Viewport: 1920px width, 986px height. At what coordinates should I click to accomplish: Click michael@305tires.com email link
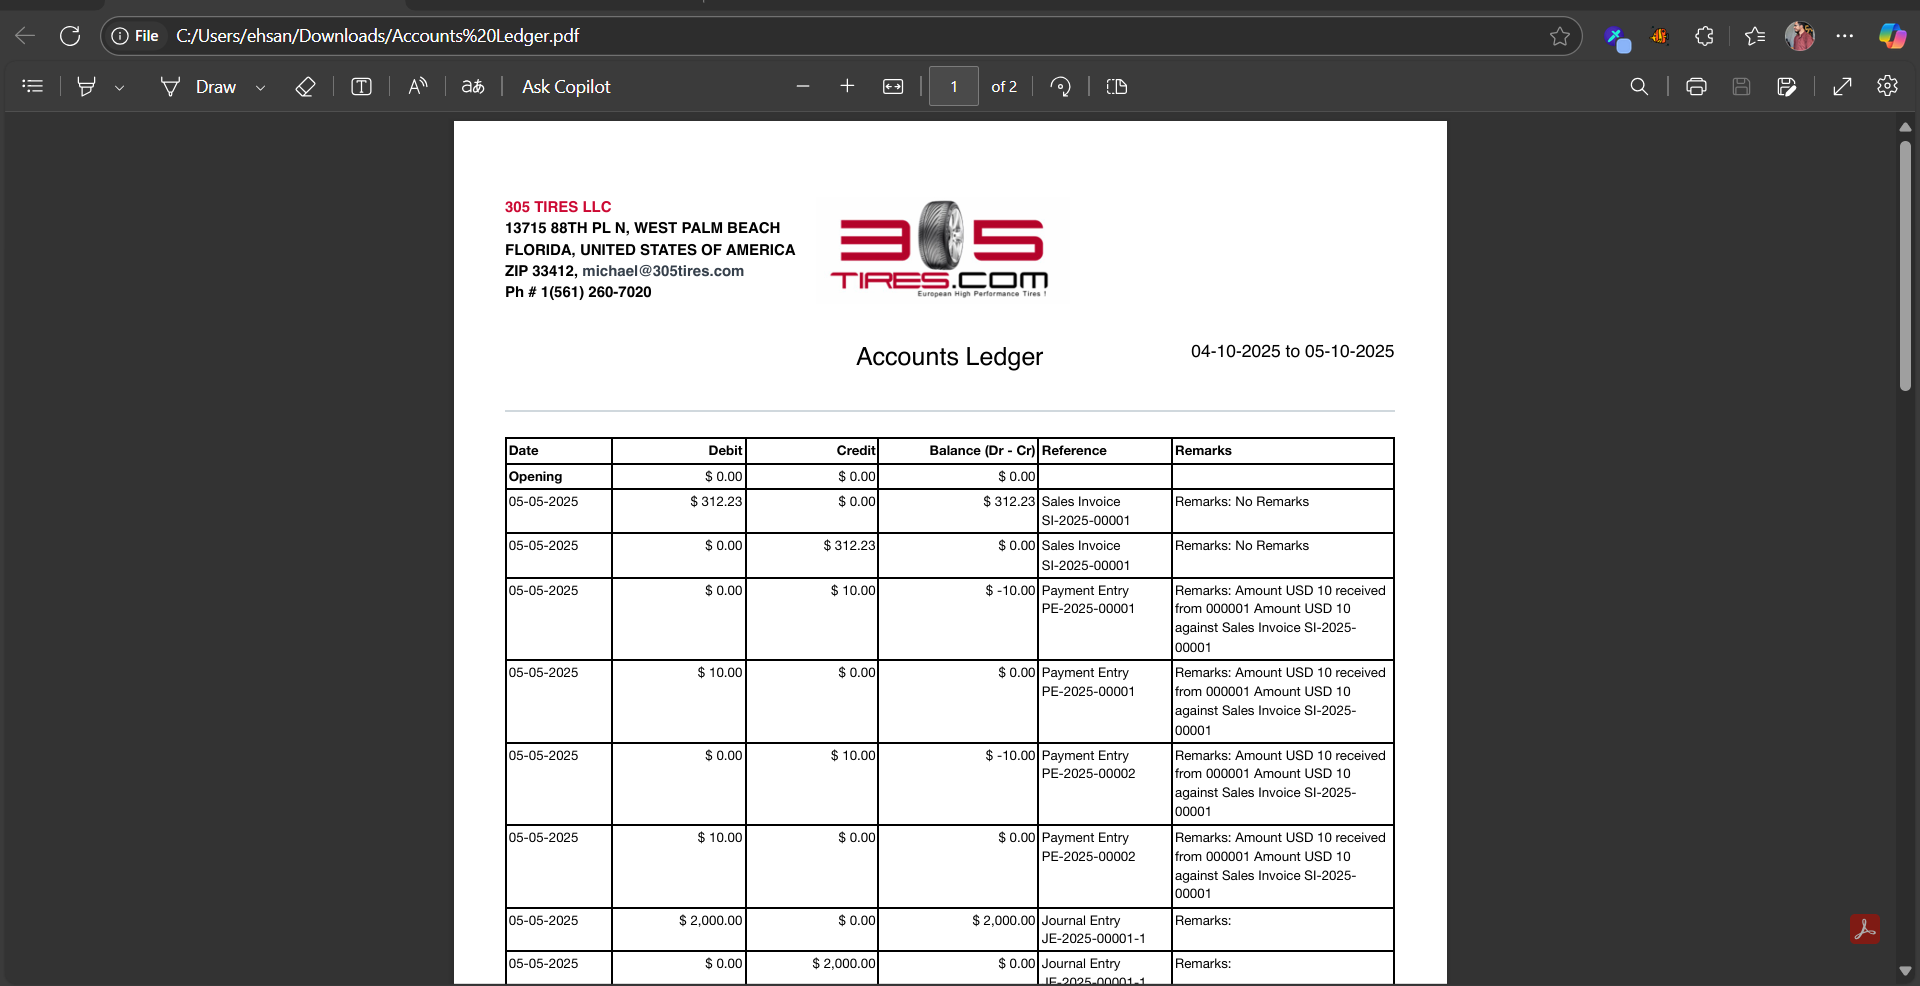663,271
